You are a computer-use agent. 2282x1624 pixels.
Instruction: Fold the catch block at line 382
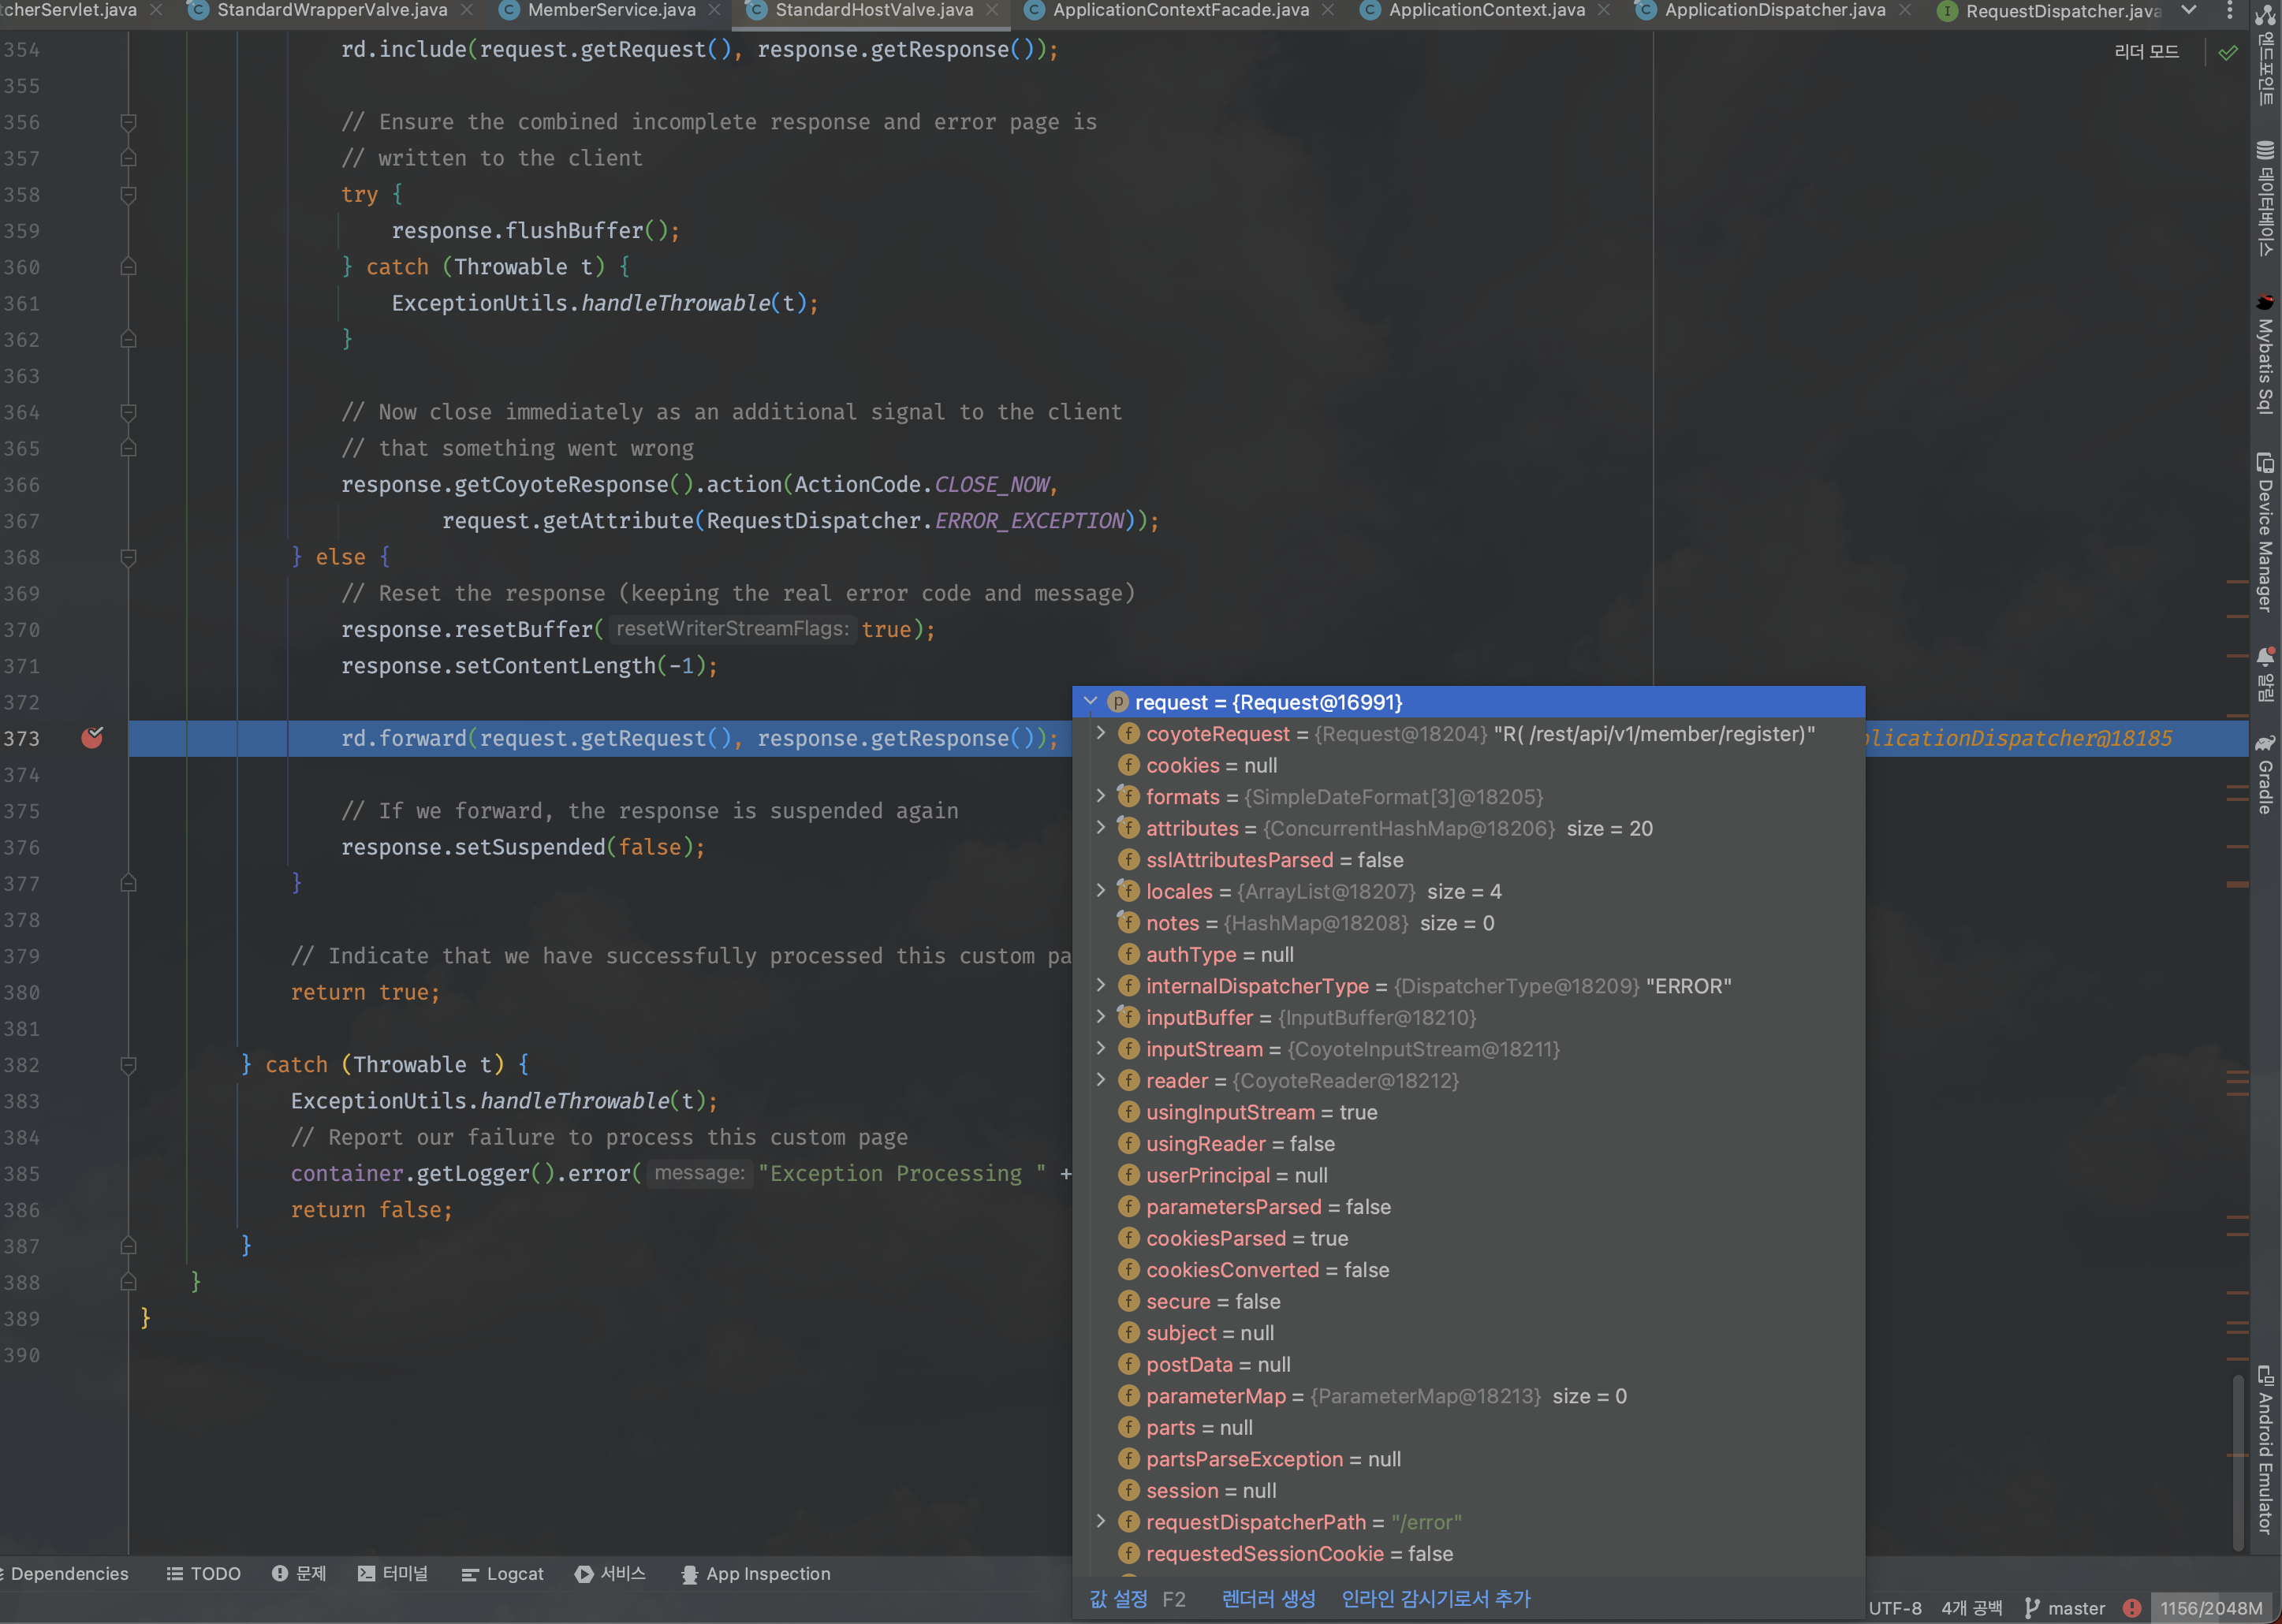coord(128,1065)
